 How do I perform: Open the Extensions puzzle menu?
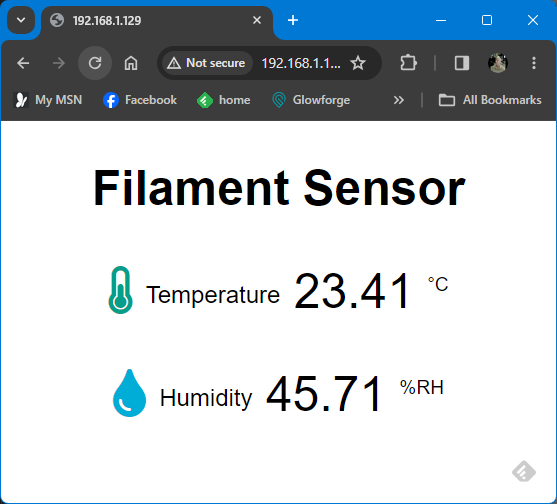point(408,63)
